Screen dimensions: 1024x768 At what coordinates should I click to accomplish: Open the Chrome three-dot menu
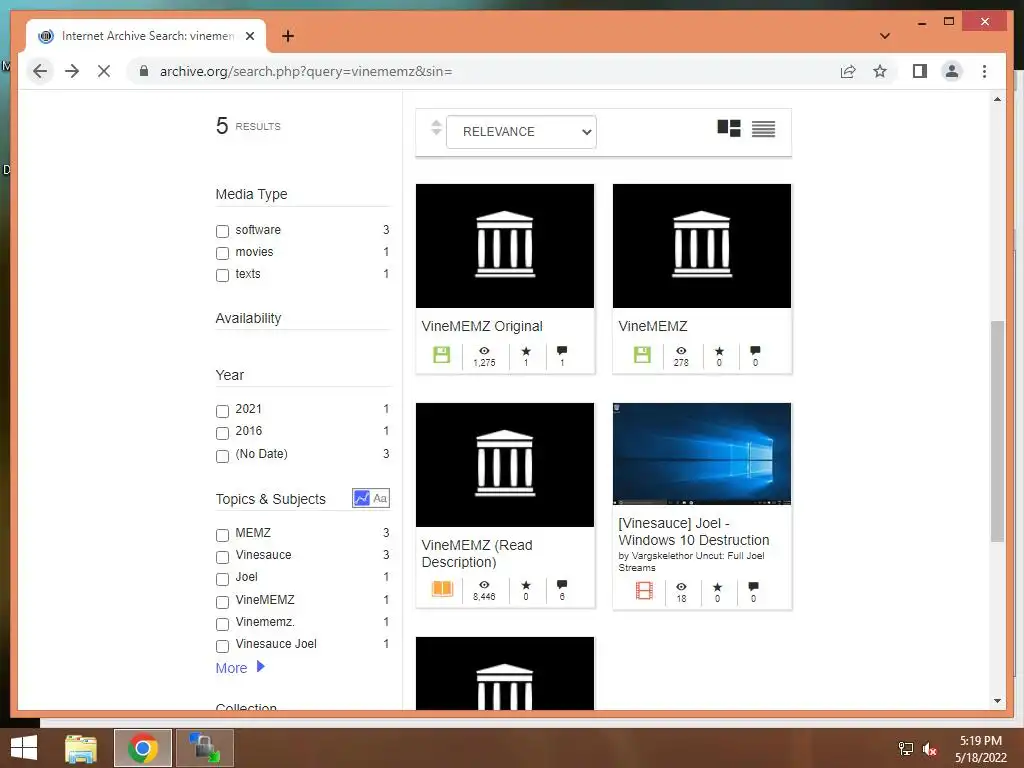click(984, 71)
